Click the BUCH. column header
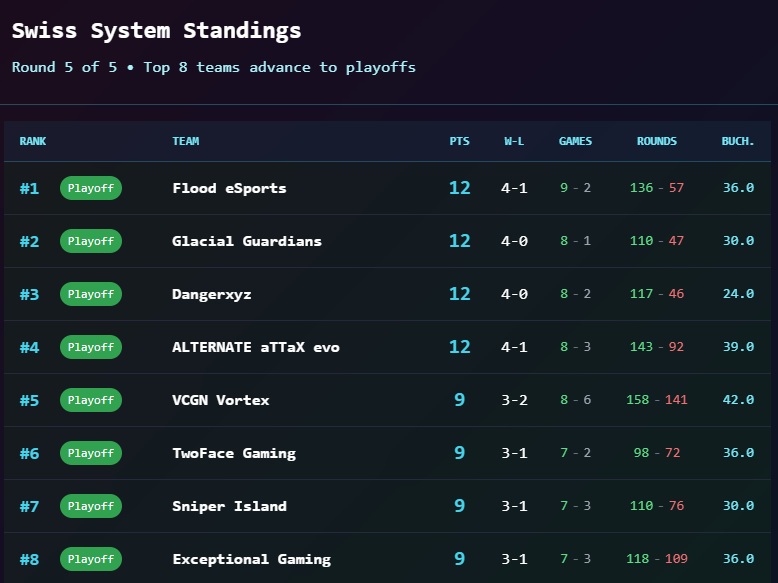 click(x=738, y=141)
